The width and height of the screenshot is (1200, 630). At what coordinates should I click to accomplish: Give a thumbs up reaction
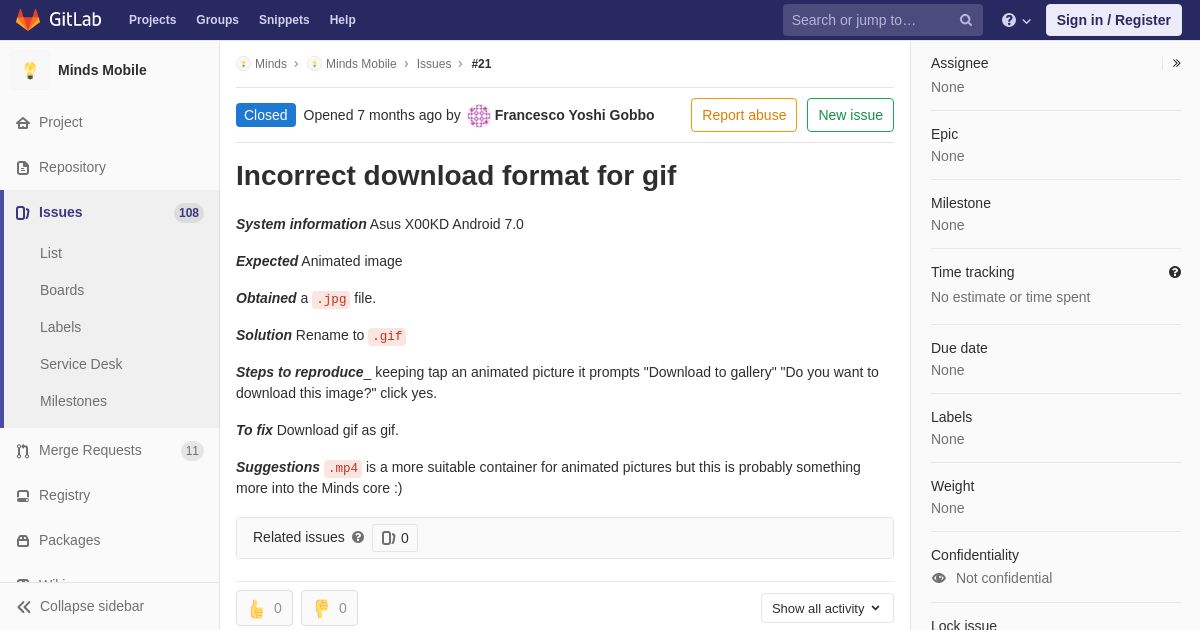tap(264, 608)
